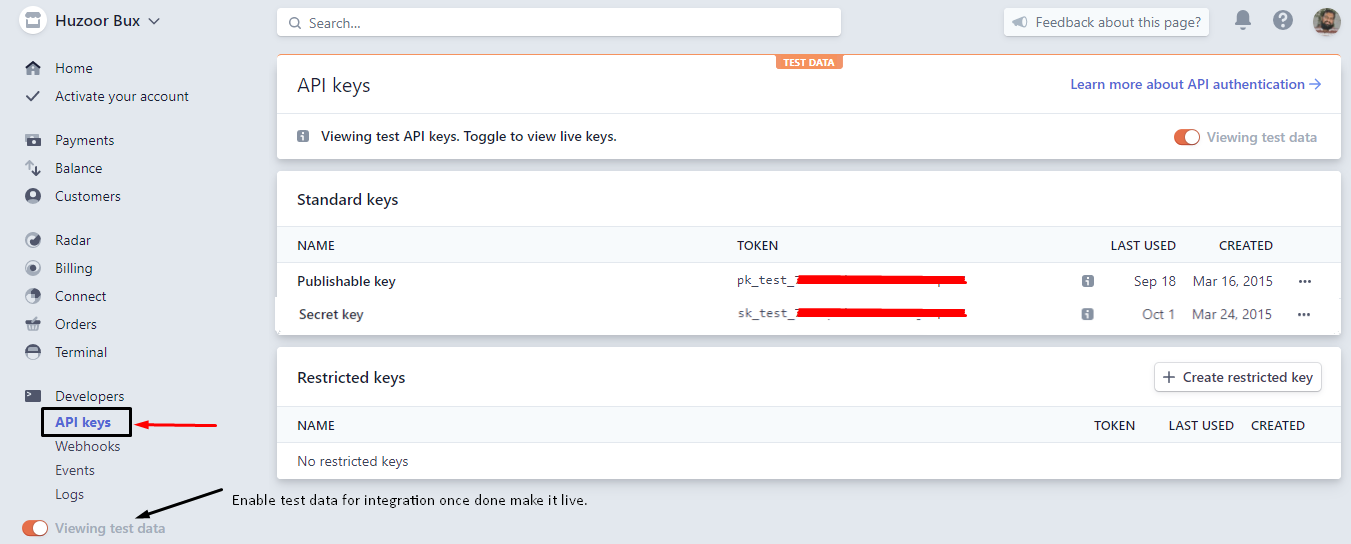
Task: Click Publishable key name text
Action: pyautogui.click(x=346, y=281)
